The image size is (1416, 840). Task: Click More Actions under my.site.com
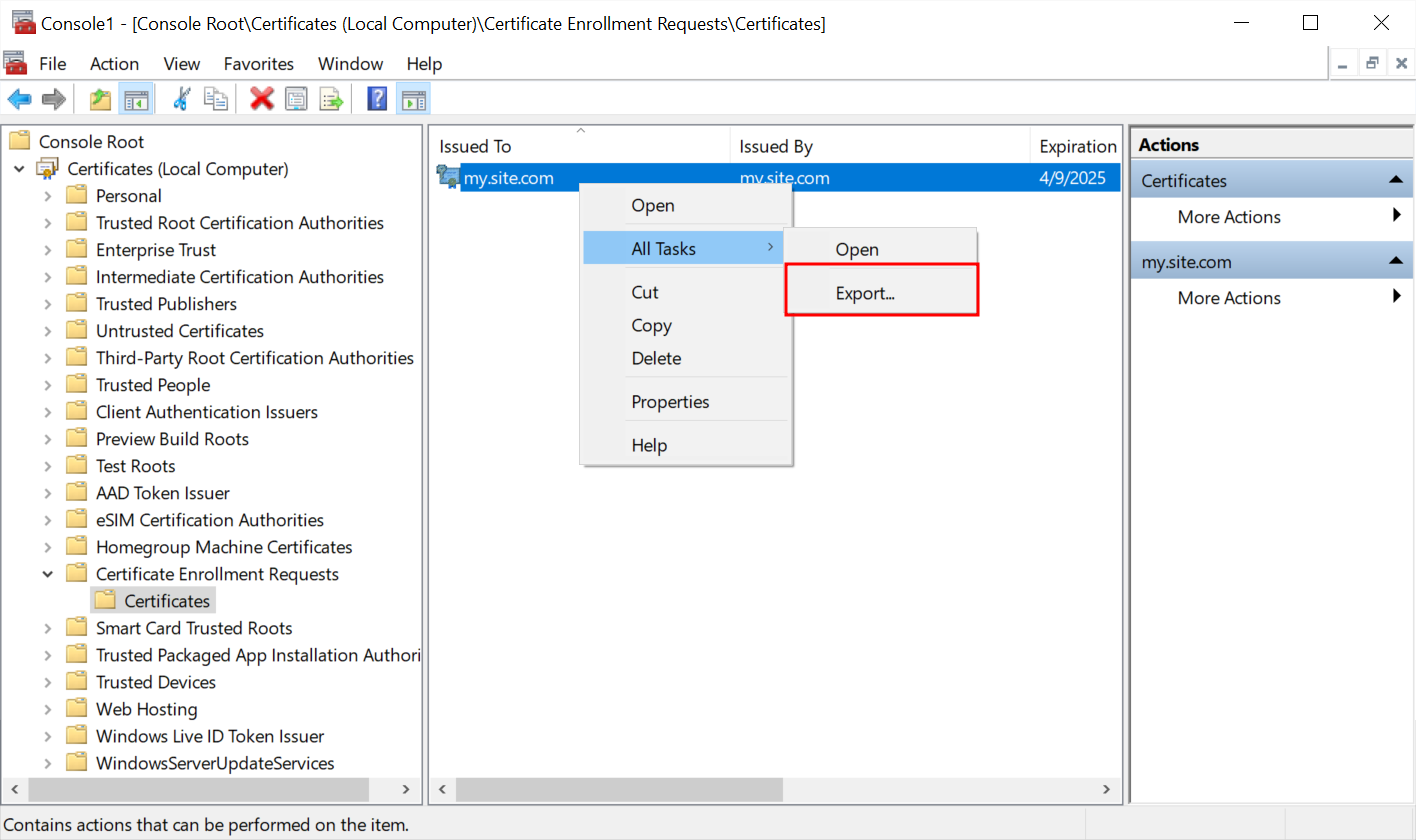(x=1229, y=298)
